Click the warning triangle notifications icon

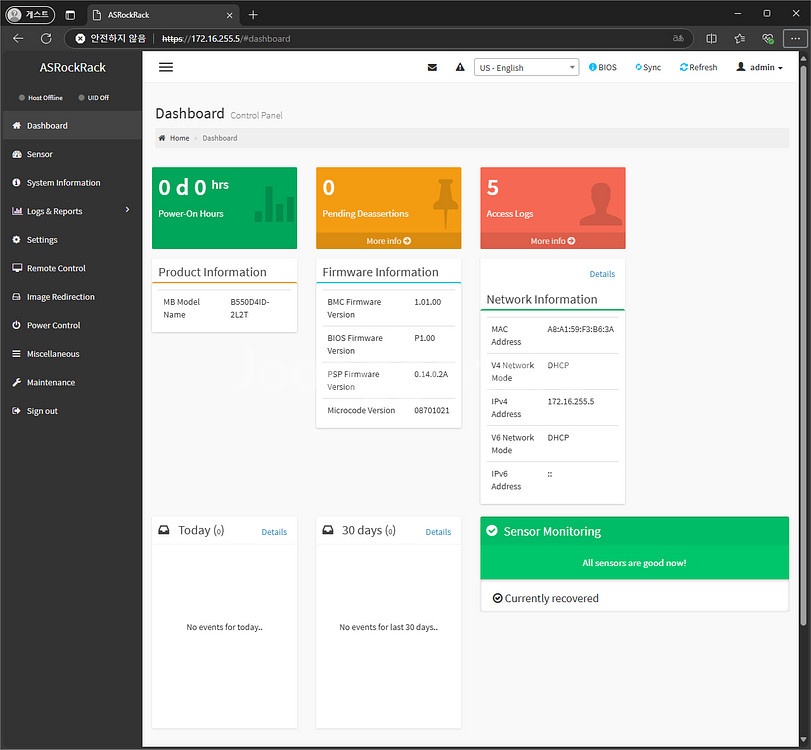pyautogui.click(x=460, y=68)
